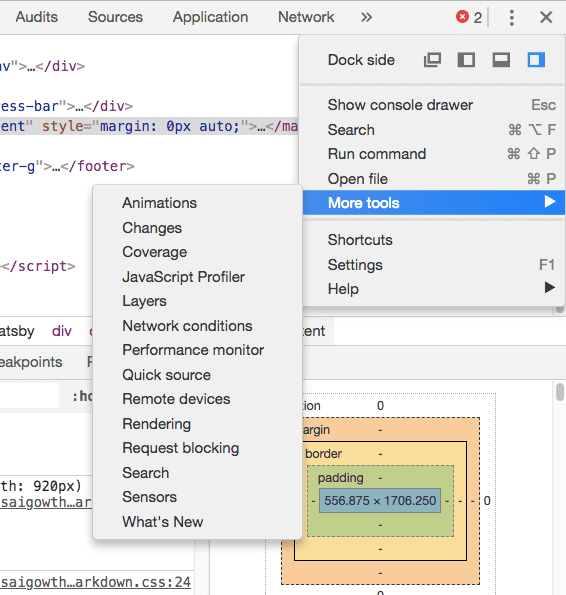Switch to the Sources tab
566x595 pixels.
[115, 17]
